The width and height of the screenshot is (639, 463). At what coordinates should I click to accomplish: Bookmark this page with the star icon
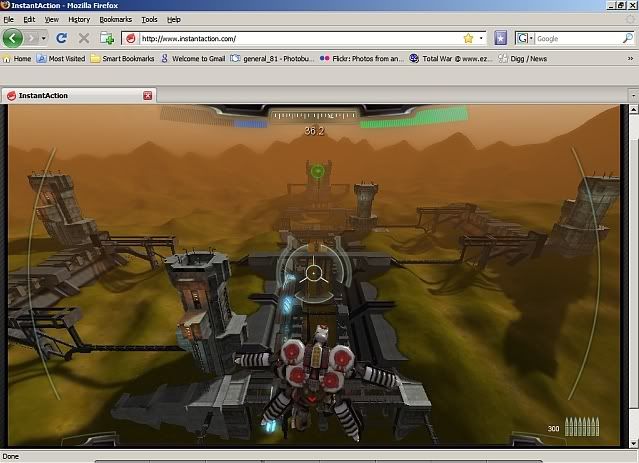468,38
